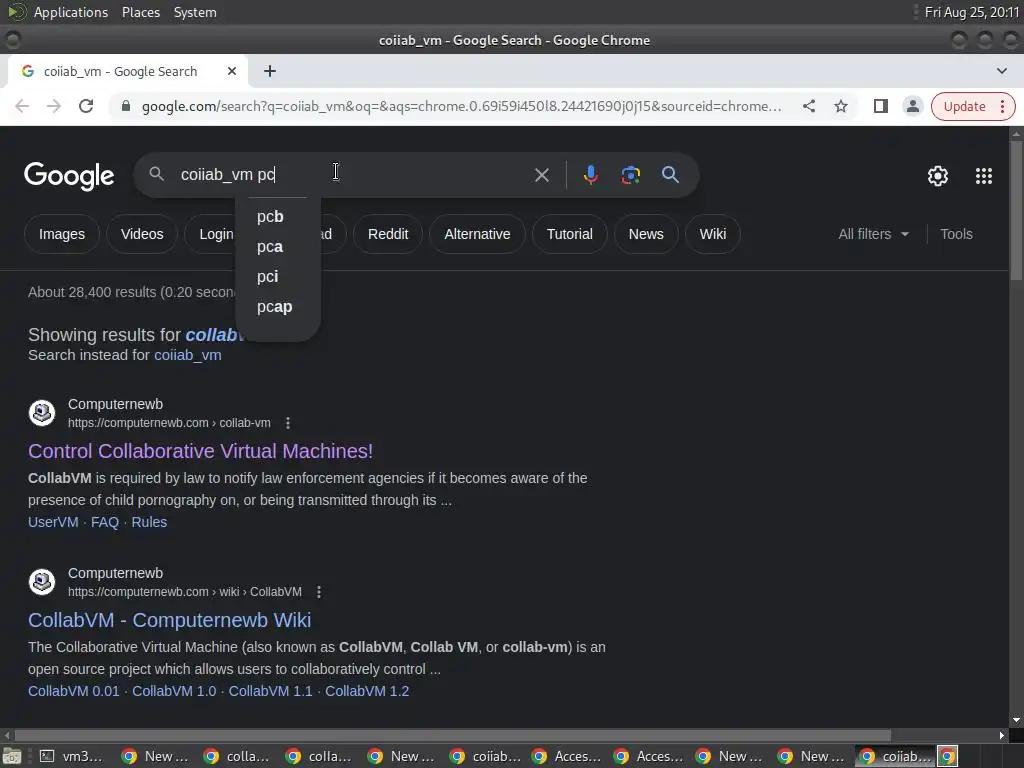Open search Tools options
The image size is (1024, 768).
pyautogui.click(x=956, y=234)
